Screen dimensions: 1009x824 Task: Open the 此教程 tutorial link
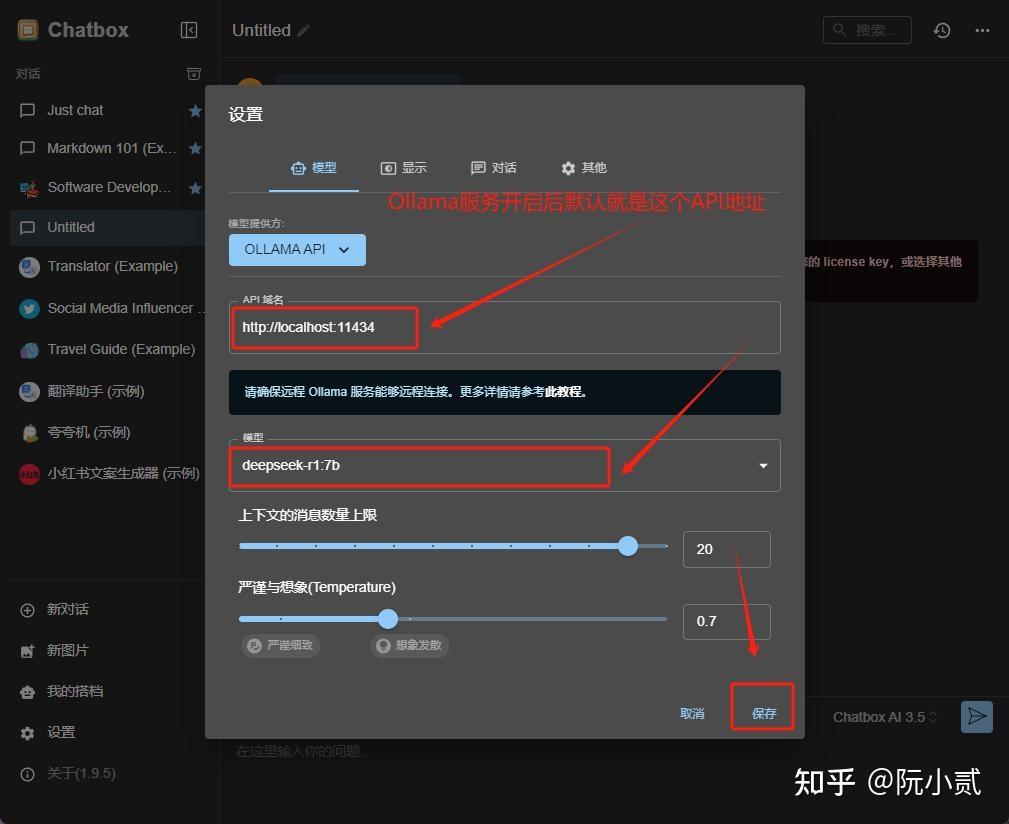565,391
